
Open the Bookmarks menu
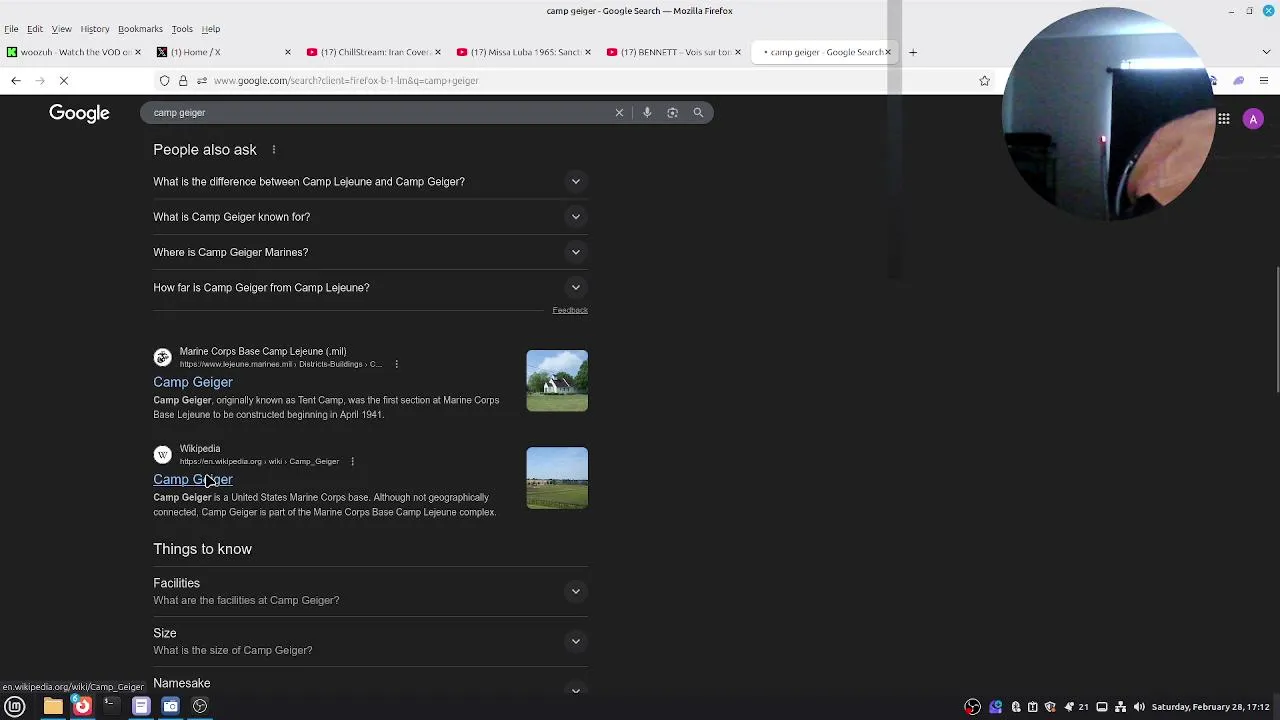tap(140, 29)
